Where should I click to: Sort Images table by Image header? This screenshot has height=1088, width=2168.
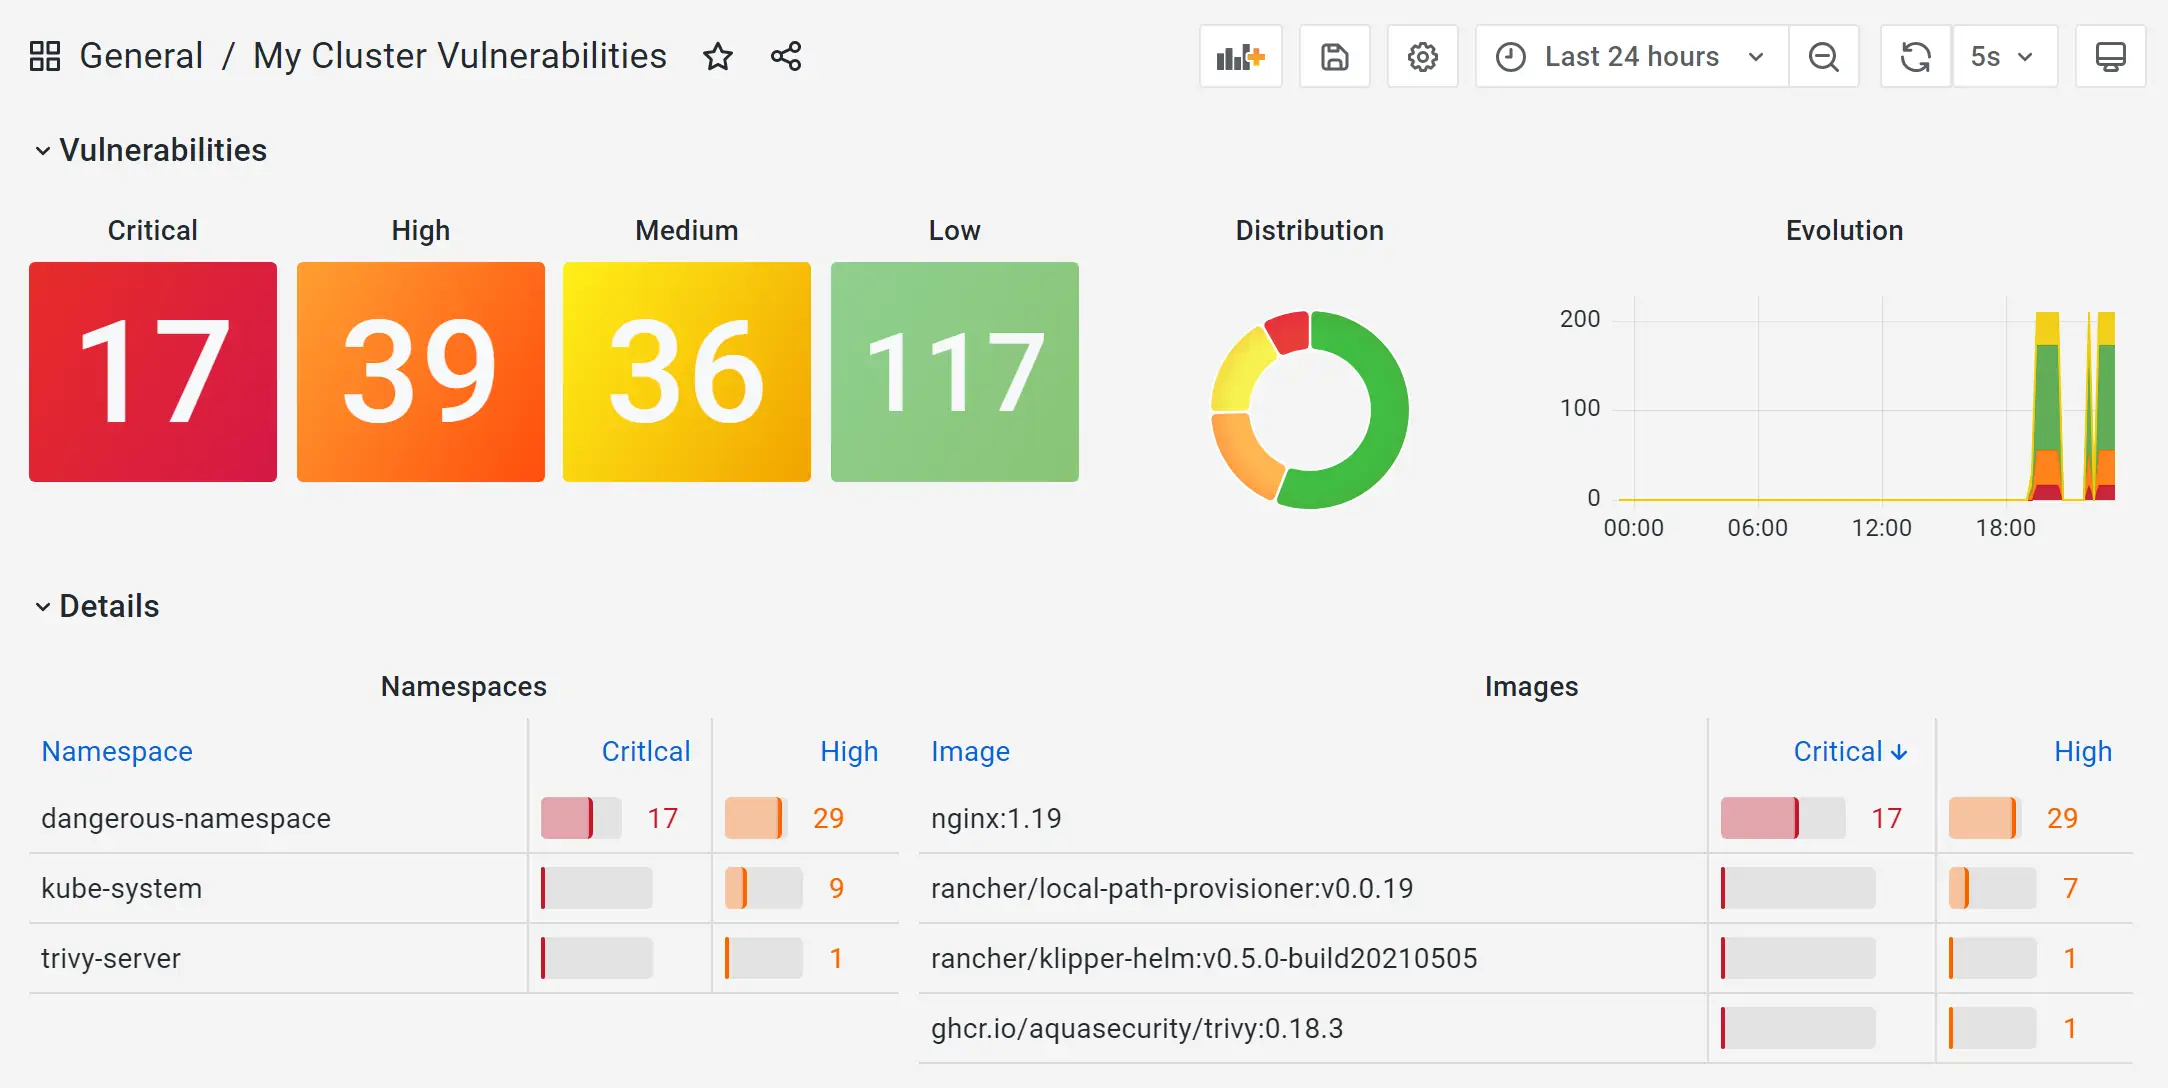coord(970,751)
